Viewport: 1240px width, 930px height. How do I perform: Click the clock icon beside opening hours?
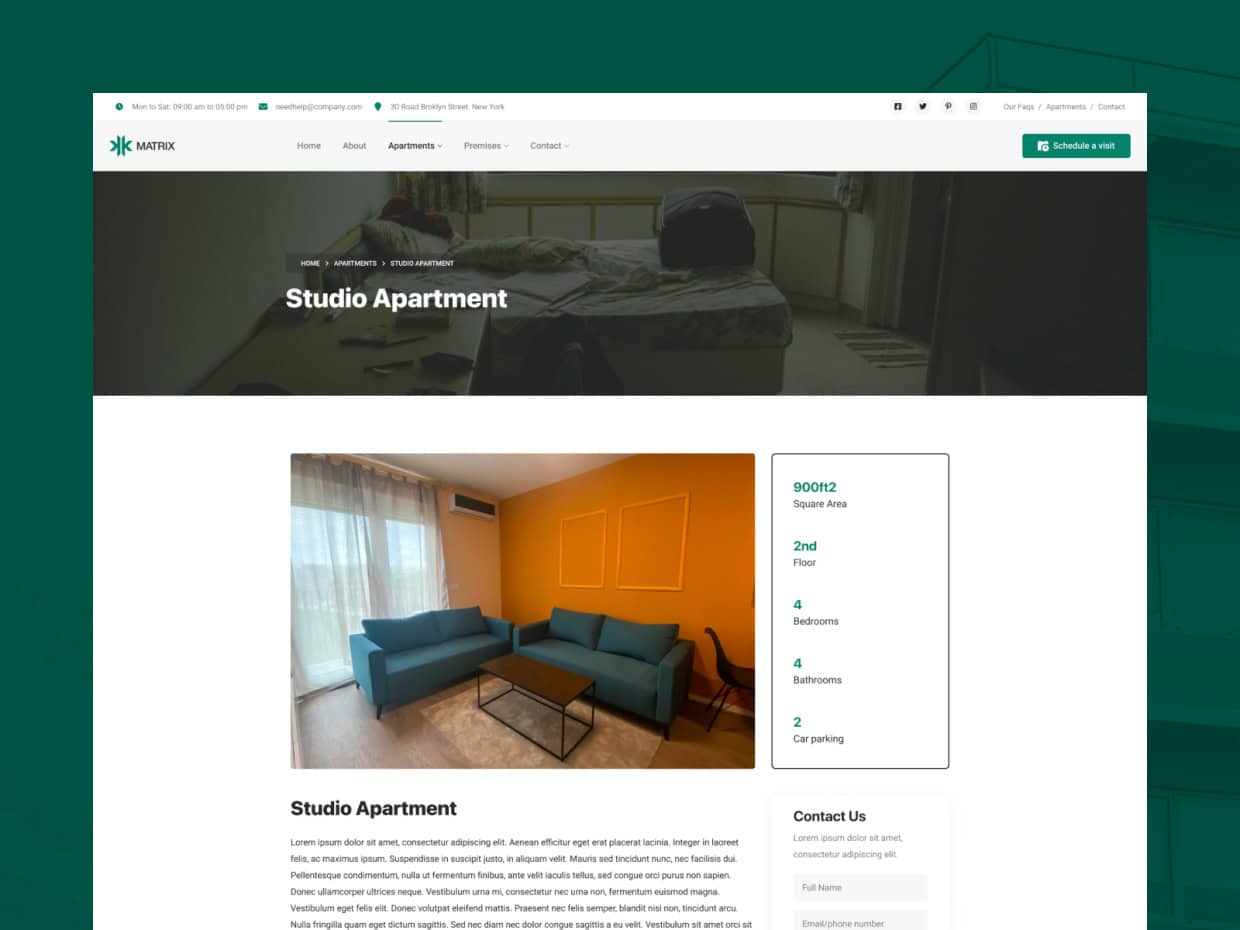[119, 106]
